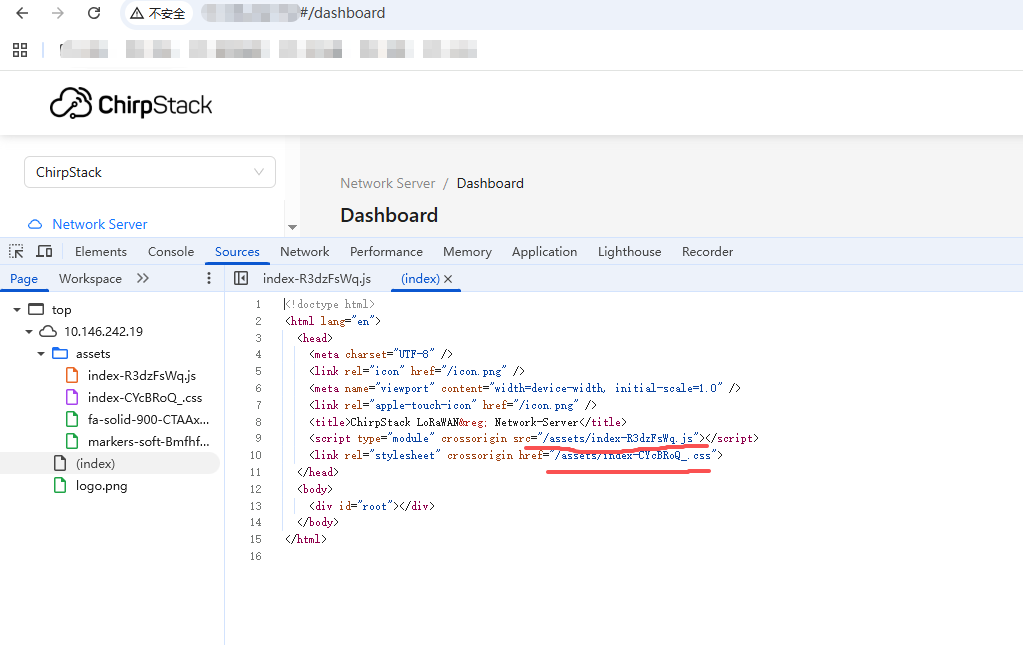Open the Lighthouse panel tab
The height and width of the screenshot is (645, 1023).
click(x=630, y=252)
